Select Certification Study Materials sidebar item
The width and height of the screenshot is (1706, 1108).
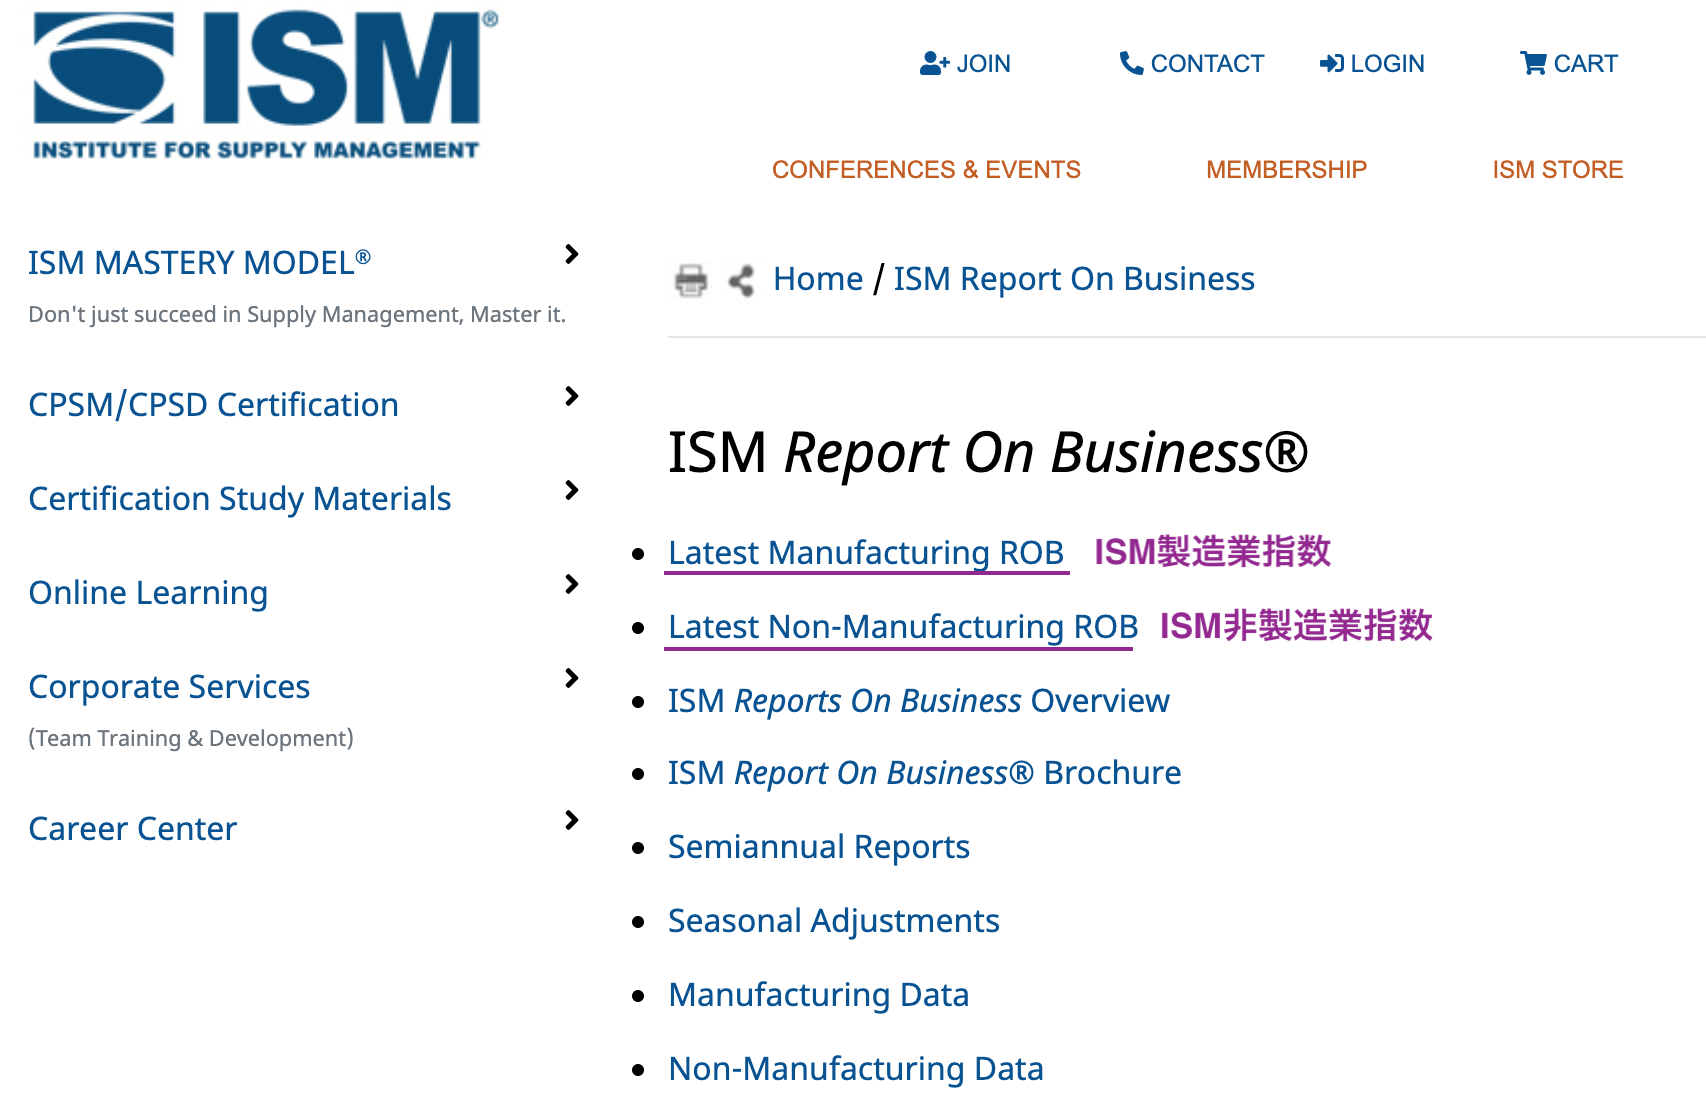pos(240,498)
